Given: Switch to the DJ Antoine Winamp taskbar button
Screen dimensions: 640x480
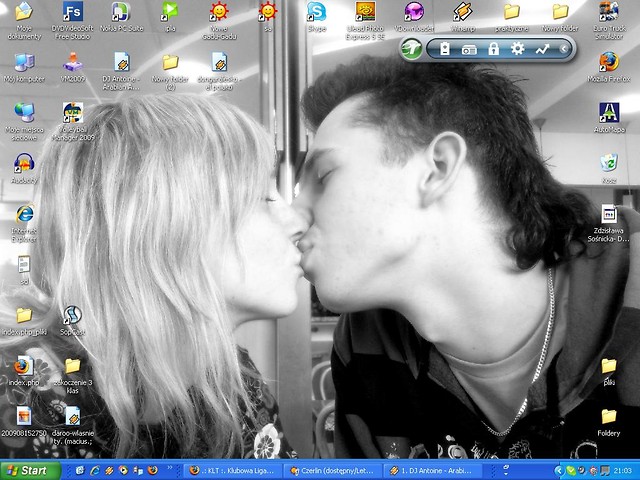Looking at the screenshot, I should pyautogui.click(x=431, y=471).
